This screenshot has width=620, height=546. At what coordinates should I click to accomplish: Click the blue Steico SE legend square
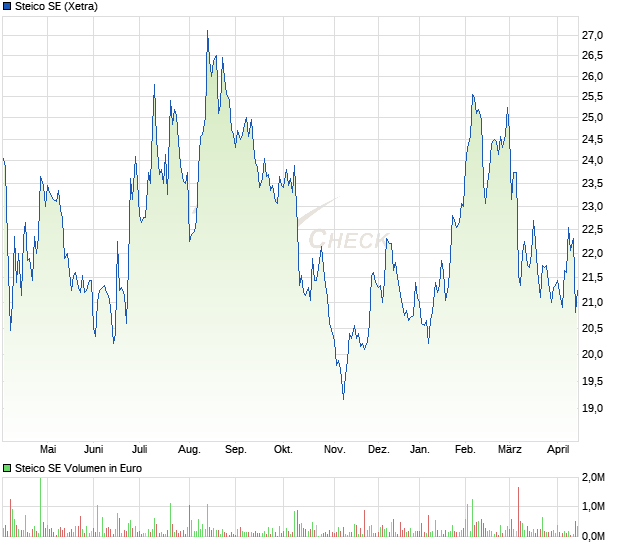[7, 6]
